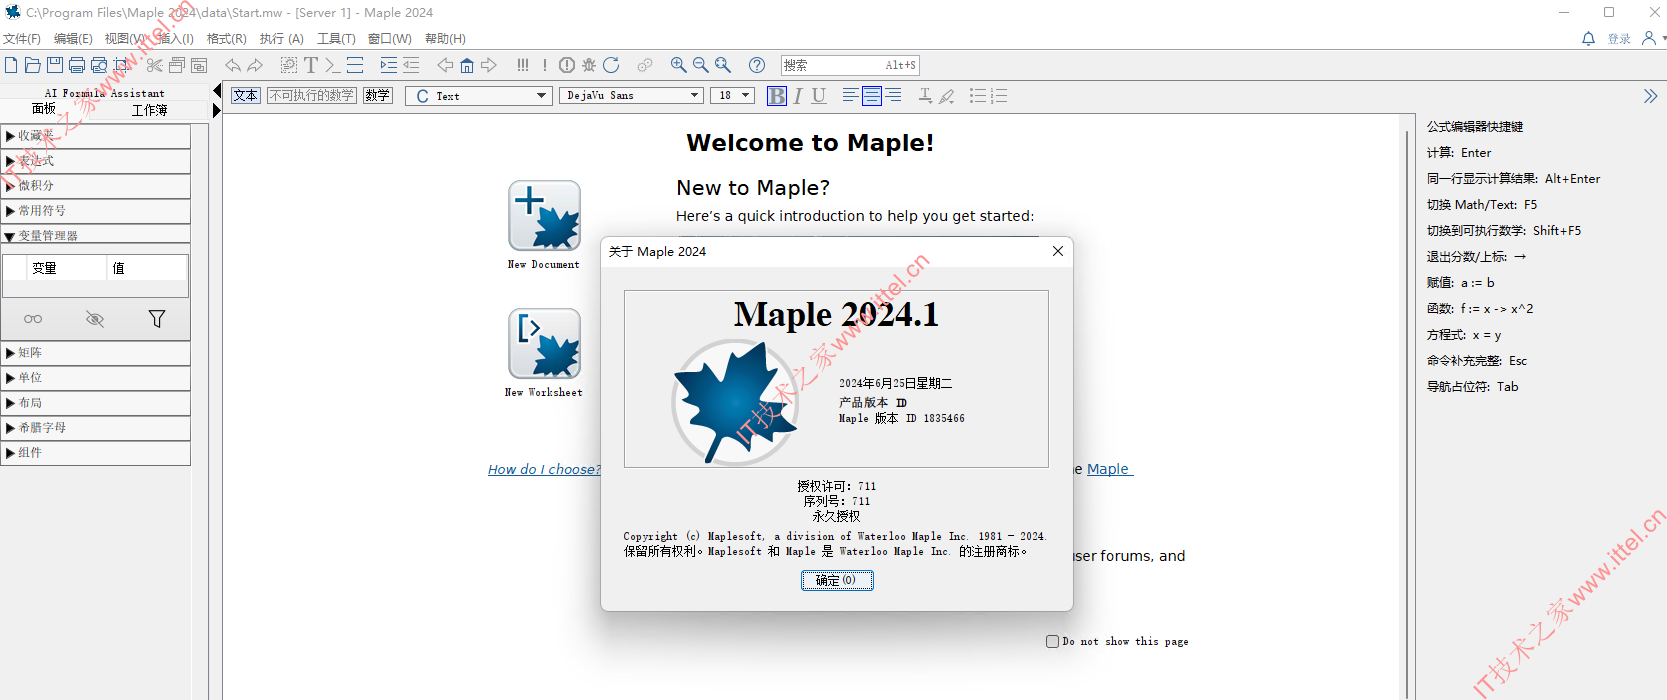
Task: Click the New Document maple leaf icon
Action: coord(544,215)
